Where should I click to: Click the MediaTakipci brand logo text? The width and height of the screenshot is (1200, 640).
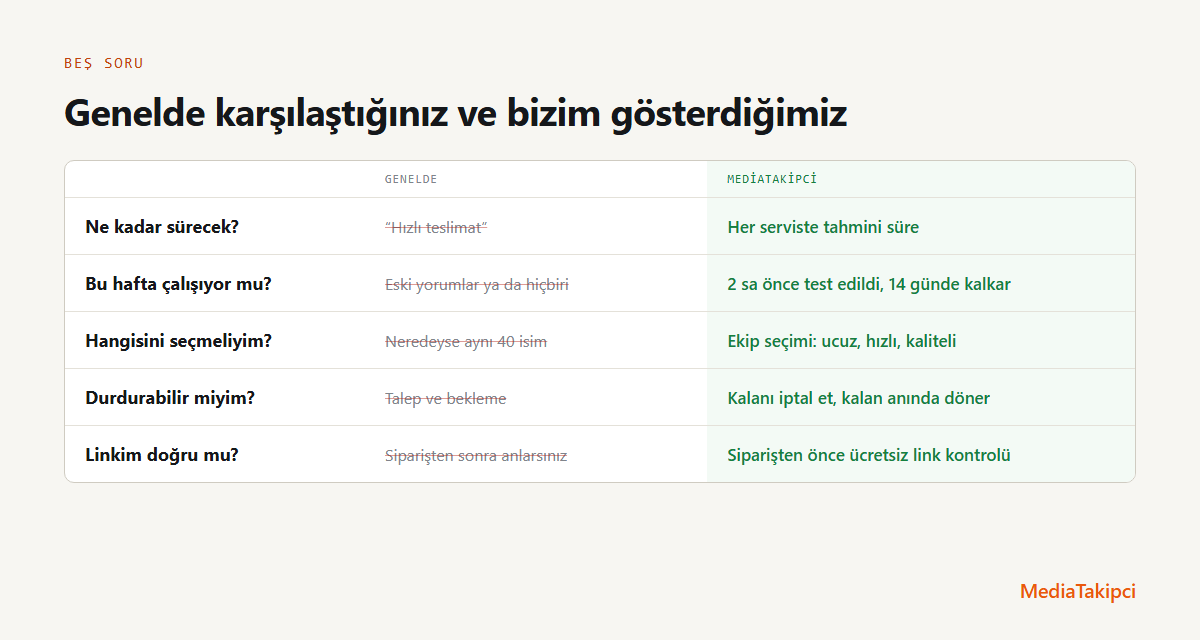coord(1078,591)
